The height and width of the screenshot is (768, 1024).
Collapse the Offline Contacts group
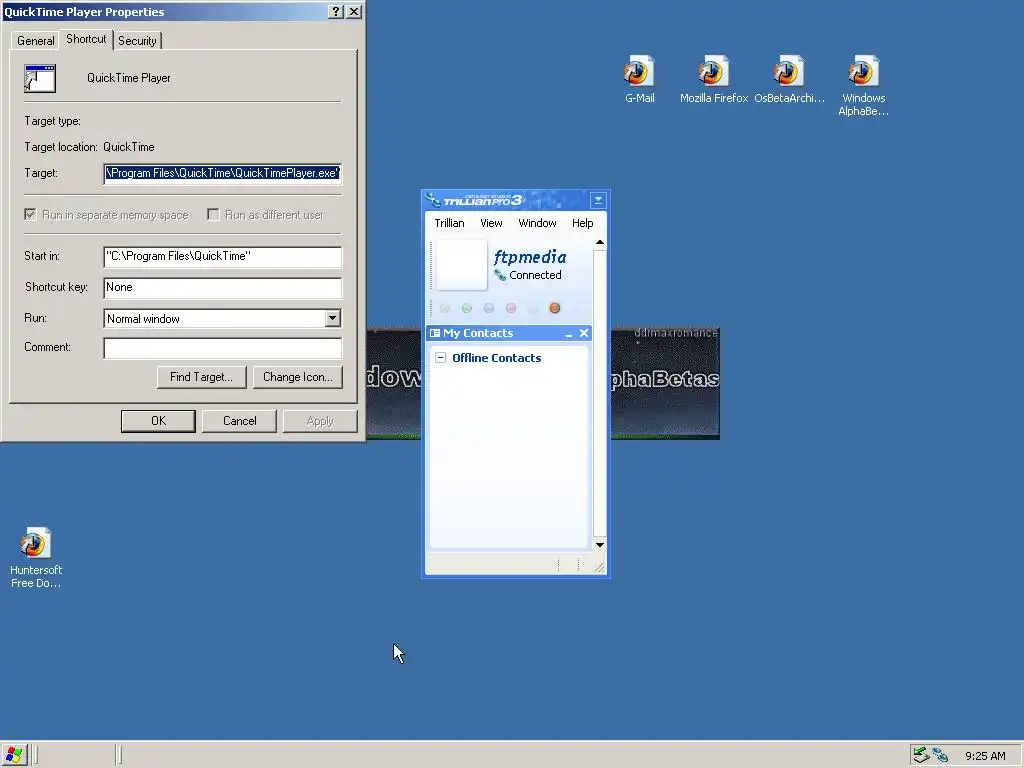tap(441, 357)
